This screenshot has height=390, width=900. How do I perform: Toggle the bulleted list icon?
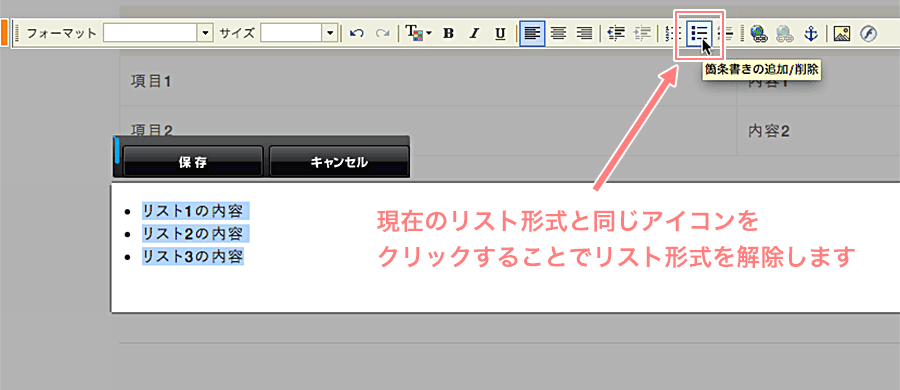(699, 33)
